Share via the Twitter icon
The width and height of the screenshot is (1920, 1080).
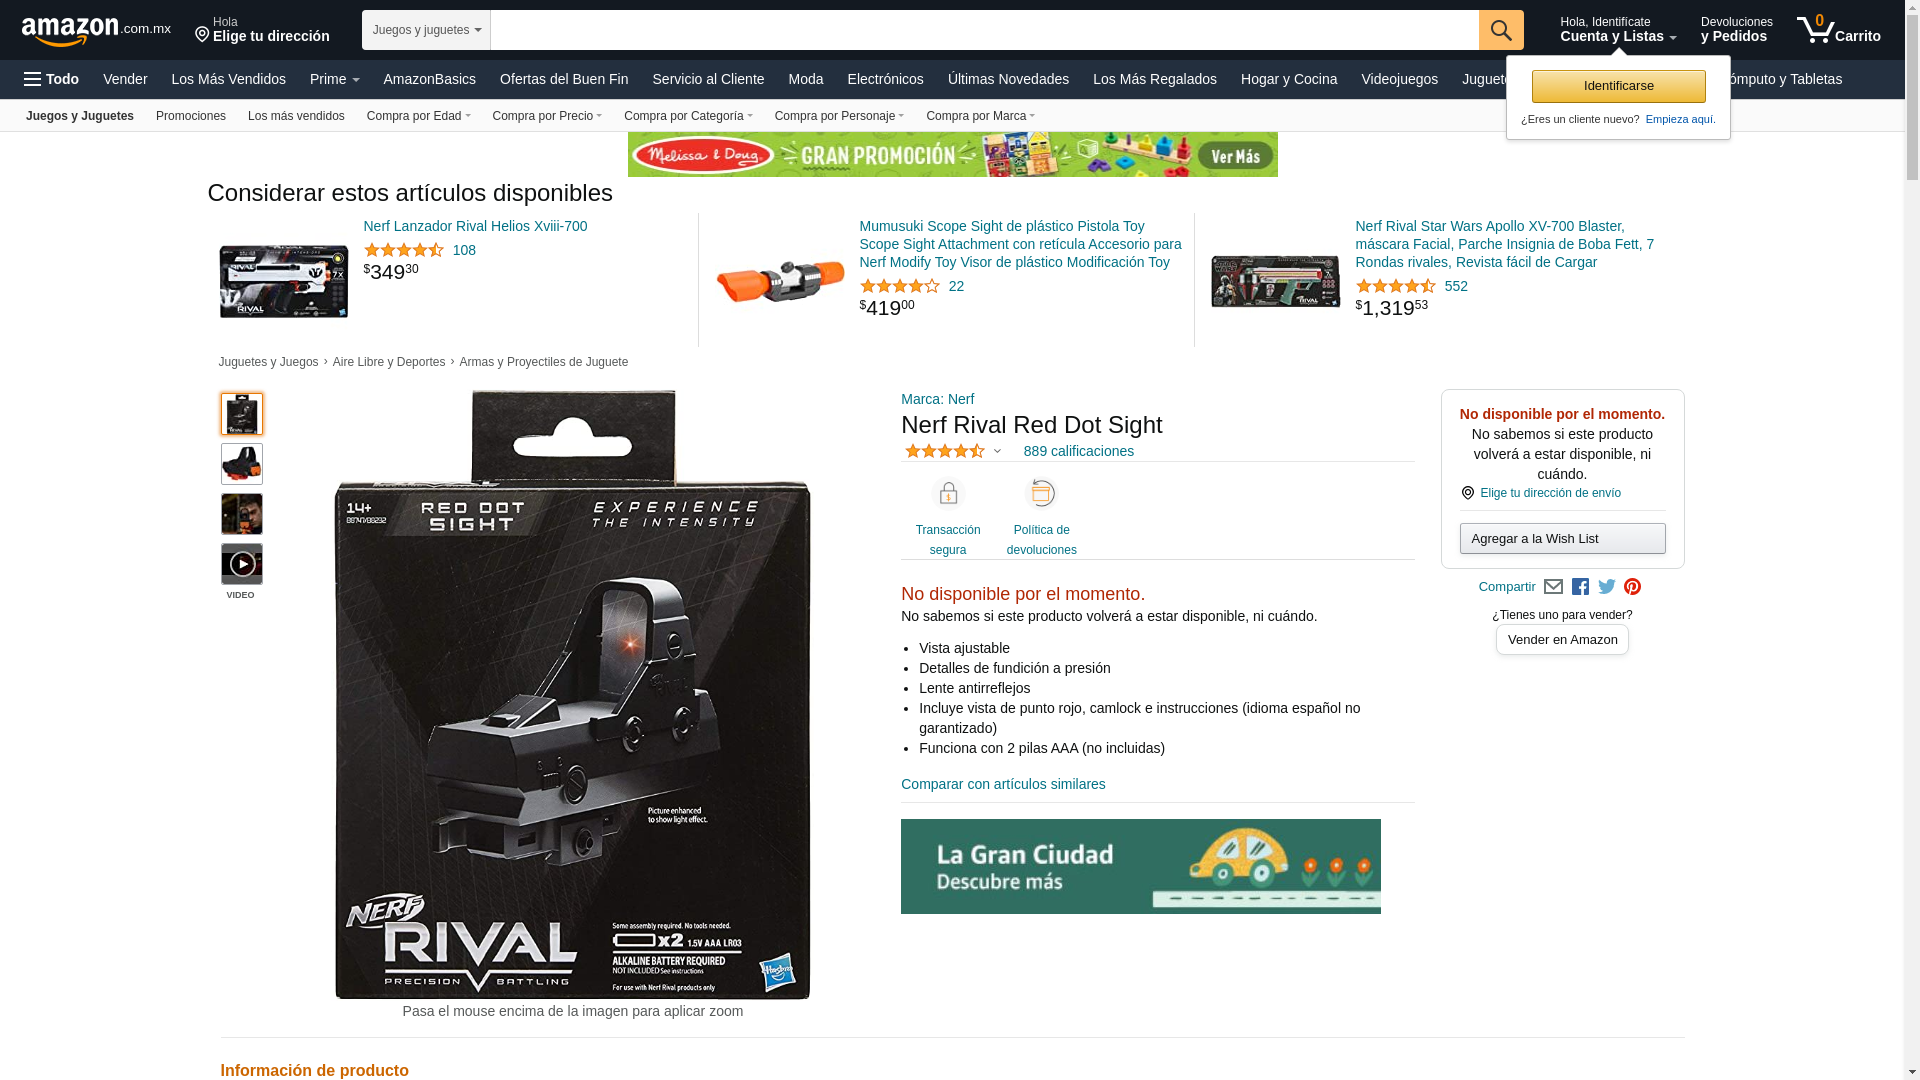(1606, 587)
